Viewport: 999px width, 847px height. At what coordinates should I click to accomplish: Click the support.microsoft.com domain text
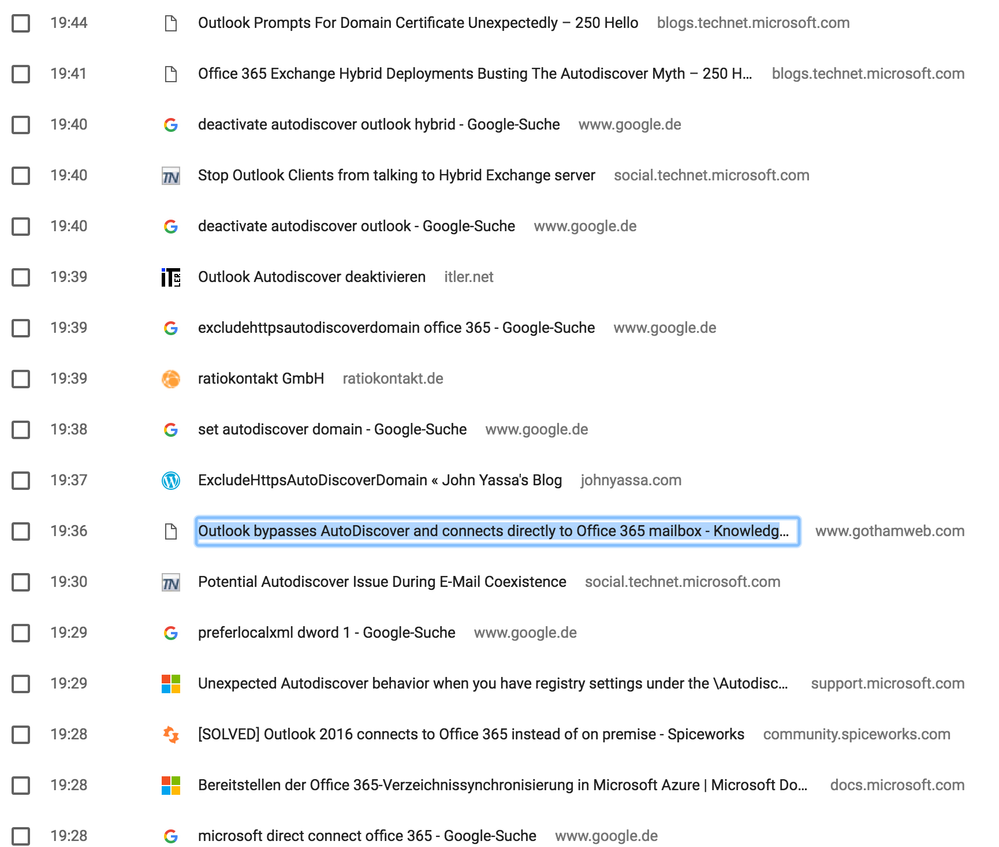[888, 684]
